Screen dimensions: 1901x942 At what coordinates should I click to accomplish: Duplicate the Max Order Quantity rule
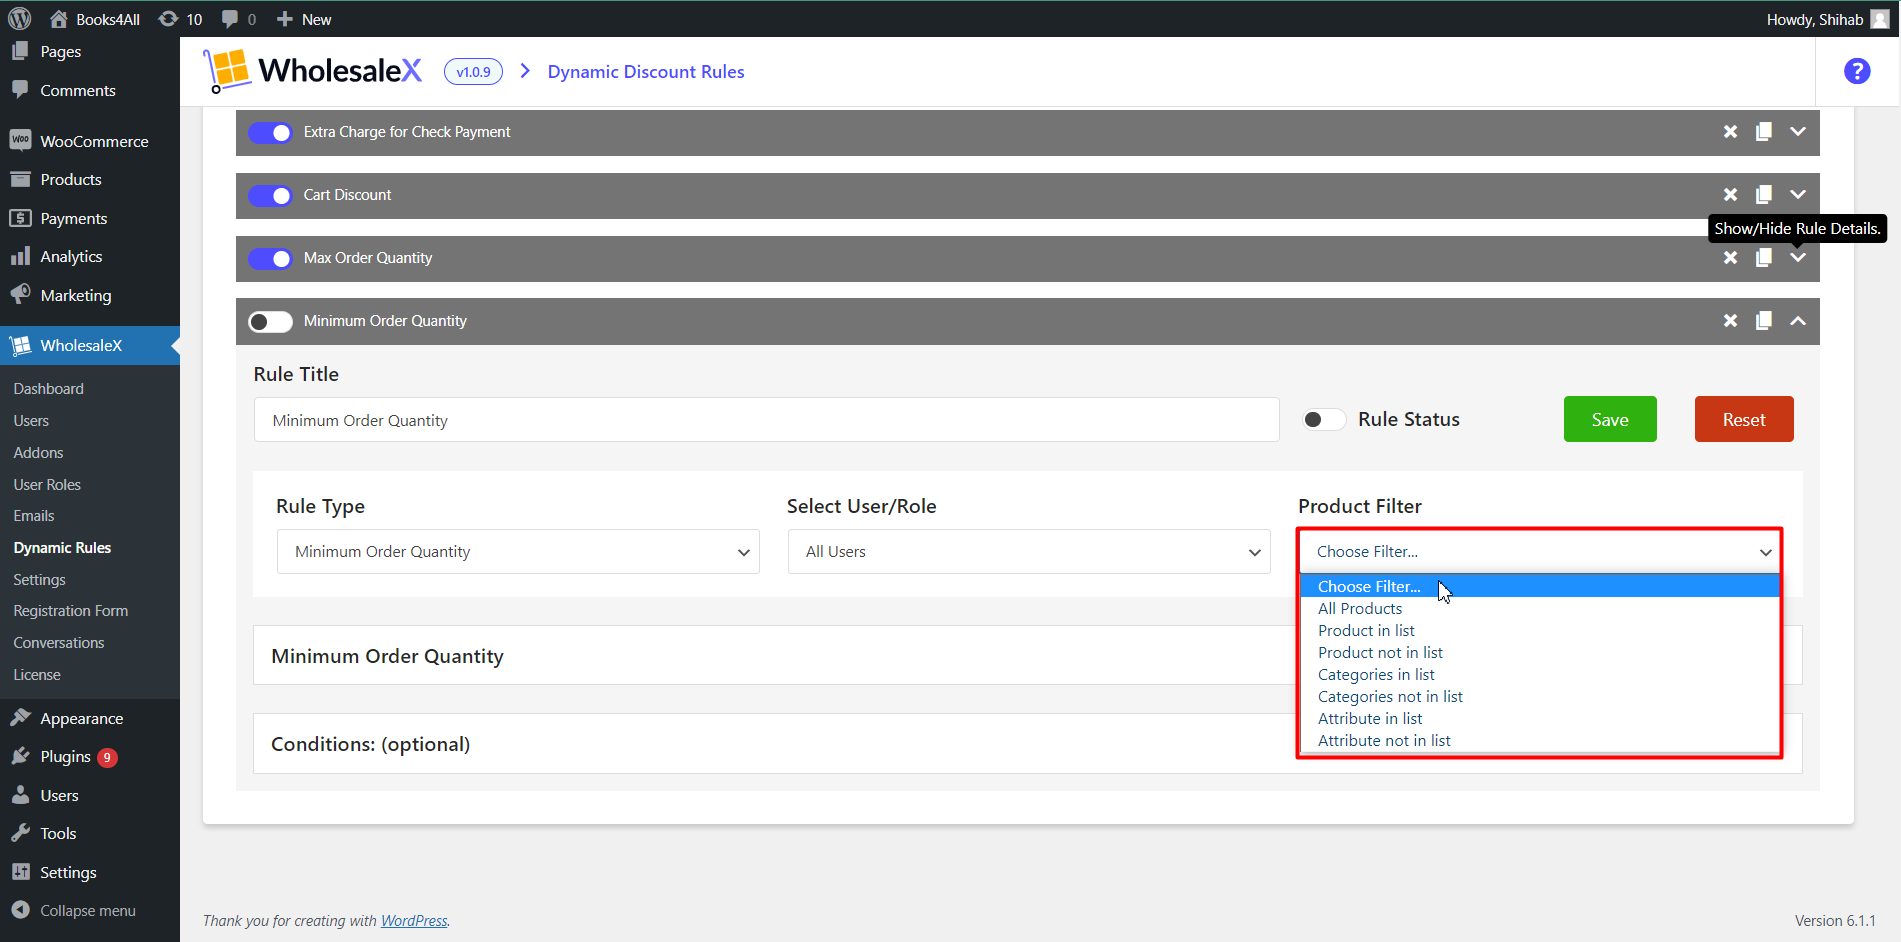(1764, 258)
